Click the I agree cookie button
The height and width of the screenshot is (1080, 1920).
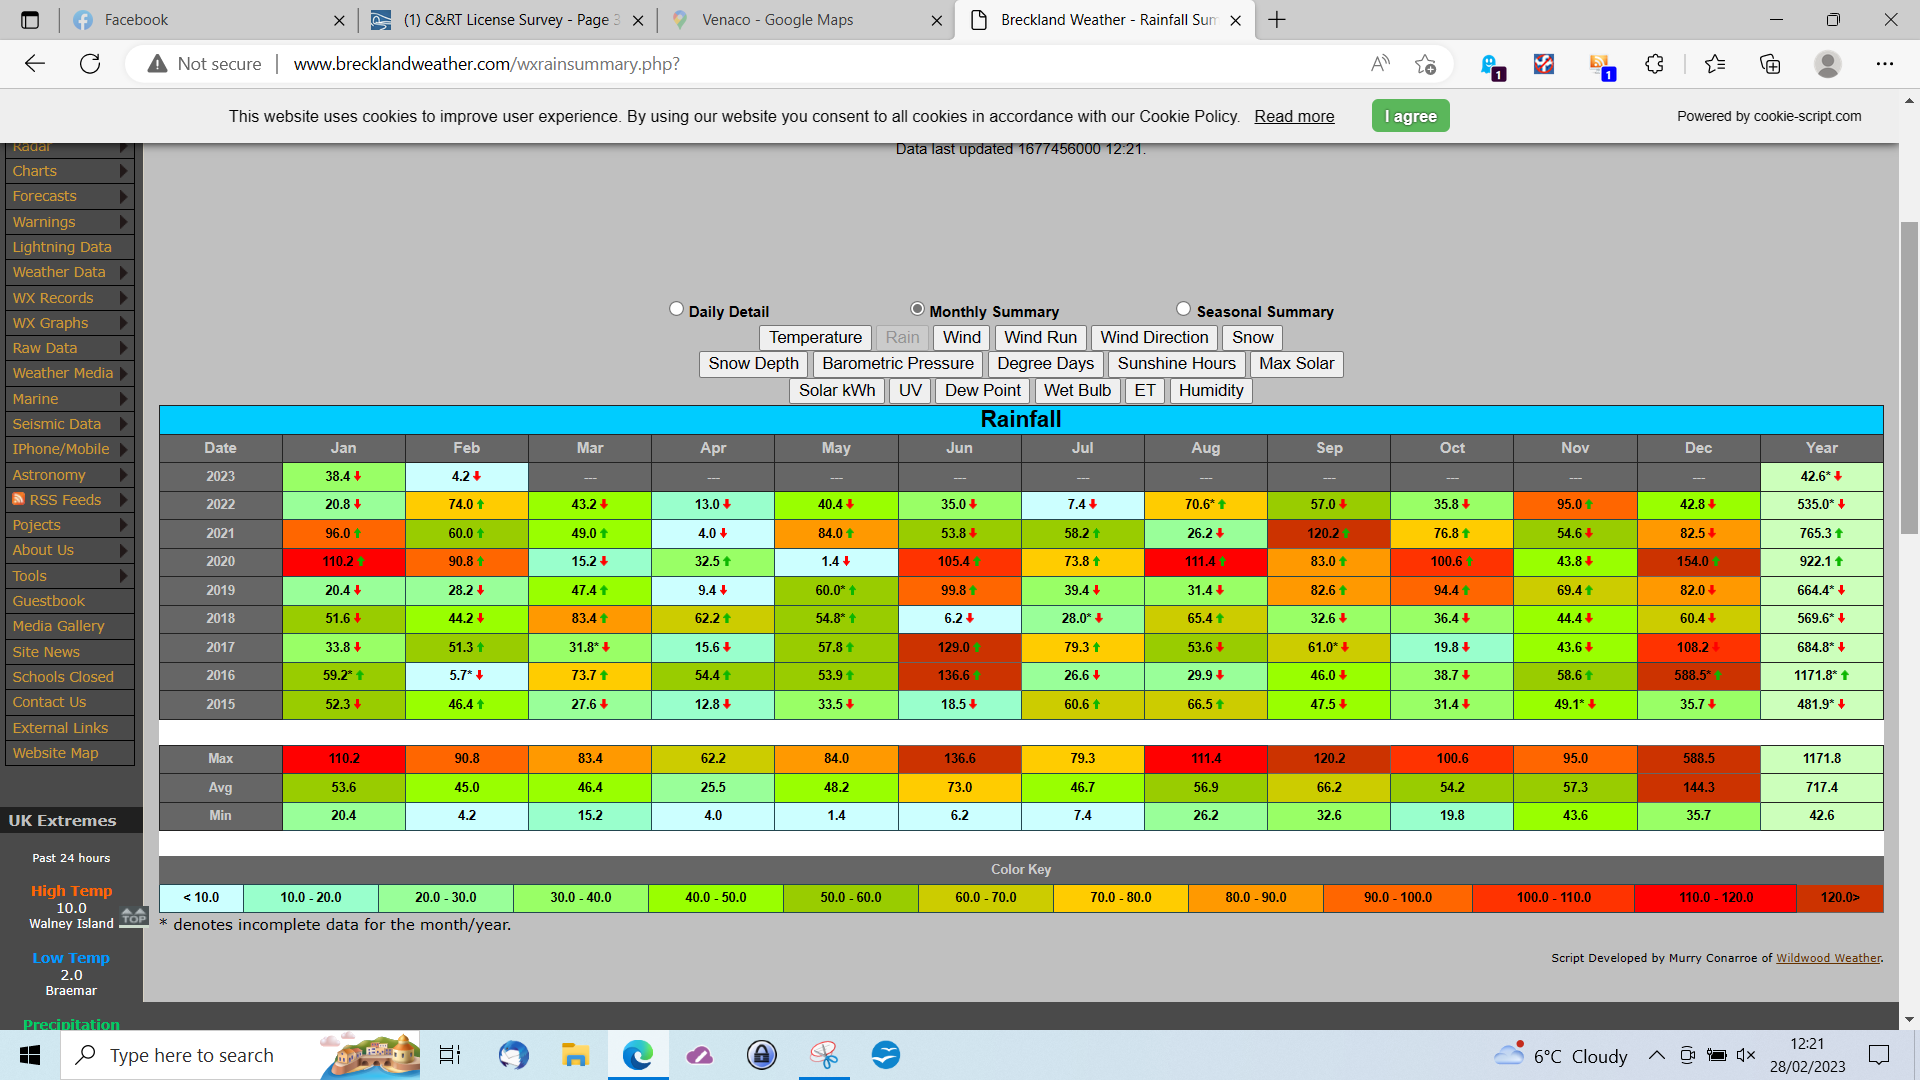tap(1410, 116)
